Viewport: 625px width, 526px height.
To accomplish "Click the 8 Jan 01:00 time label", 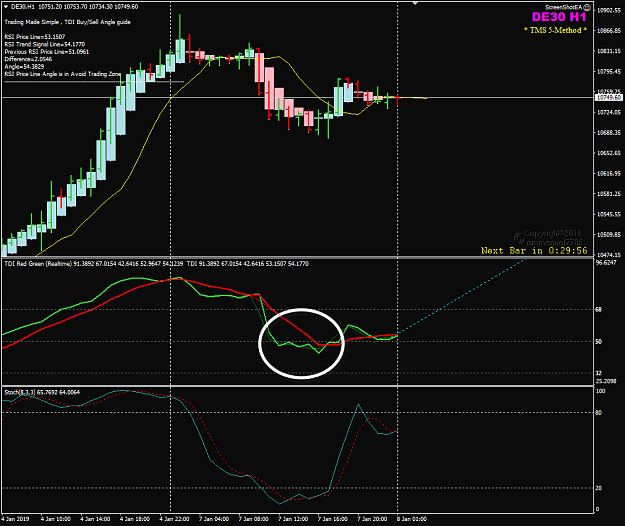I will 412,519.
